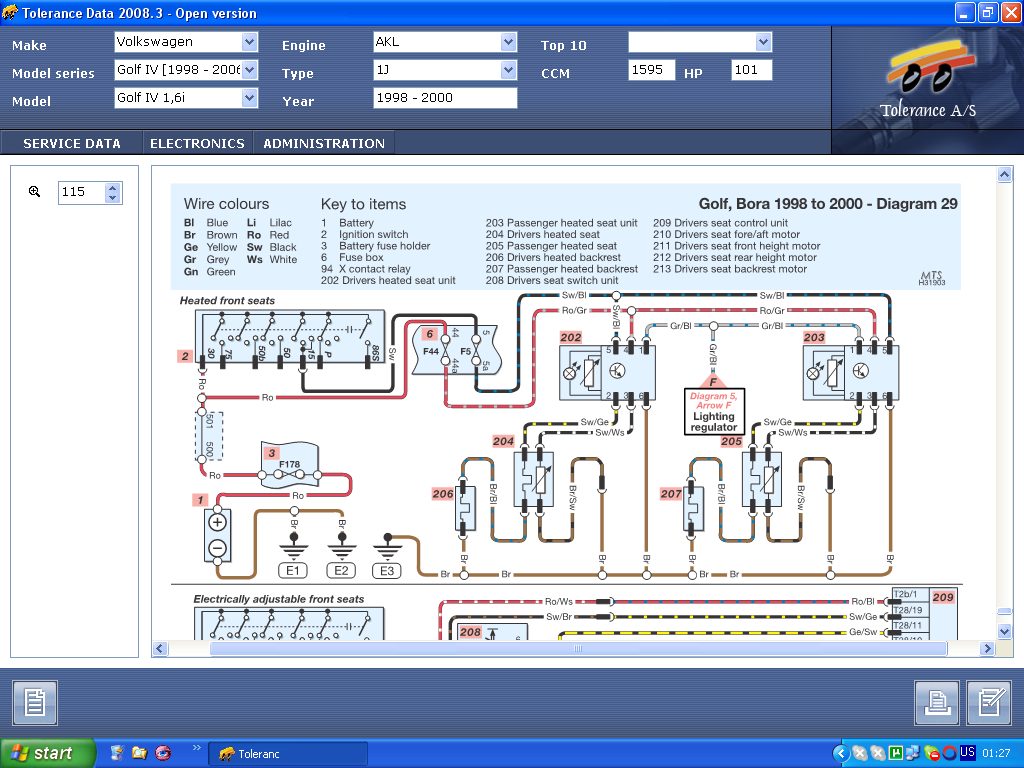Viewport: 1024px width, 768px height.
Task: Click the Windows start button
Action: click(47, 753)
